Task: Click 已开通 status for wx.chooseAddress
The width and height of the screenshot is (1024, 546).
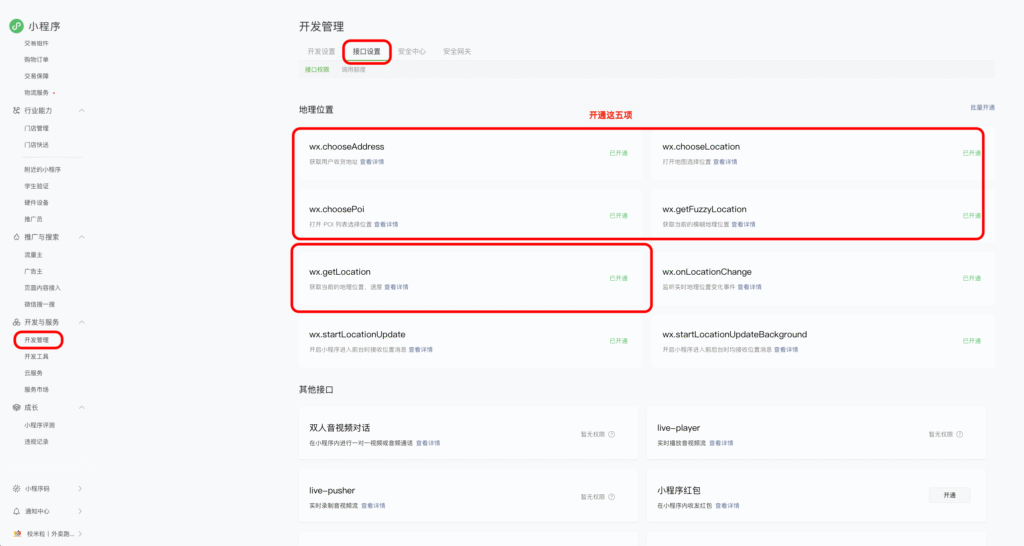Action: coord(618,153)
